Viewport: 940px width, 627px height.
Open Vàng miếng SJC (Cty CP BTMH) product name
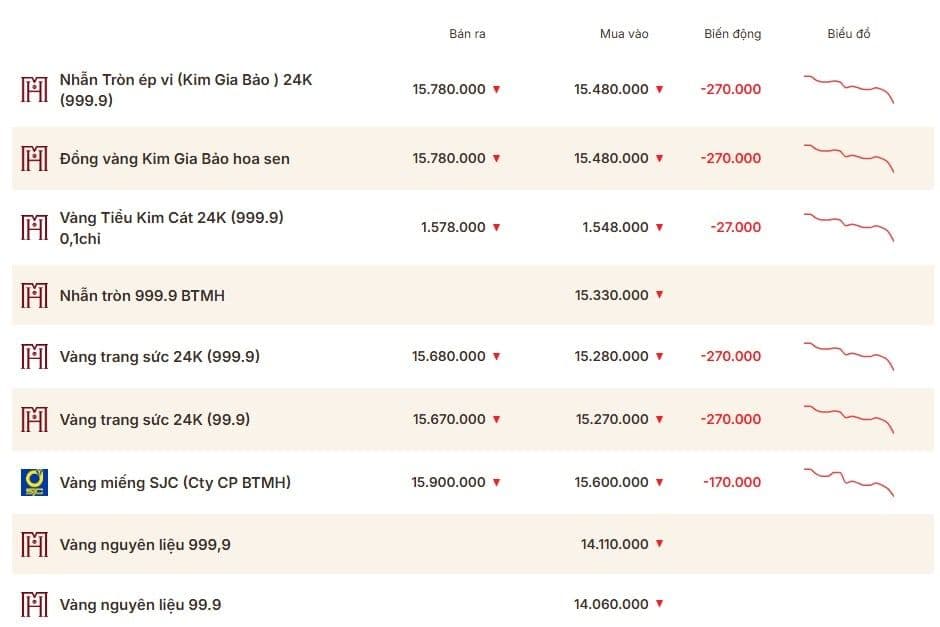[175, 483]
